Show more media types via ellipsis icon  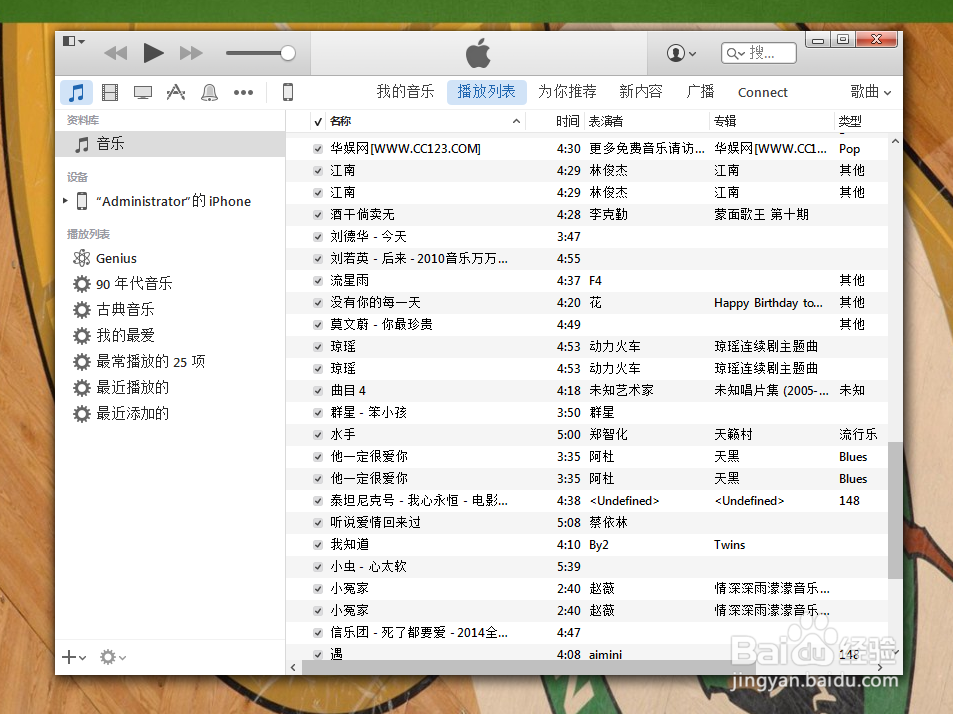point(243,92)
